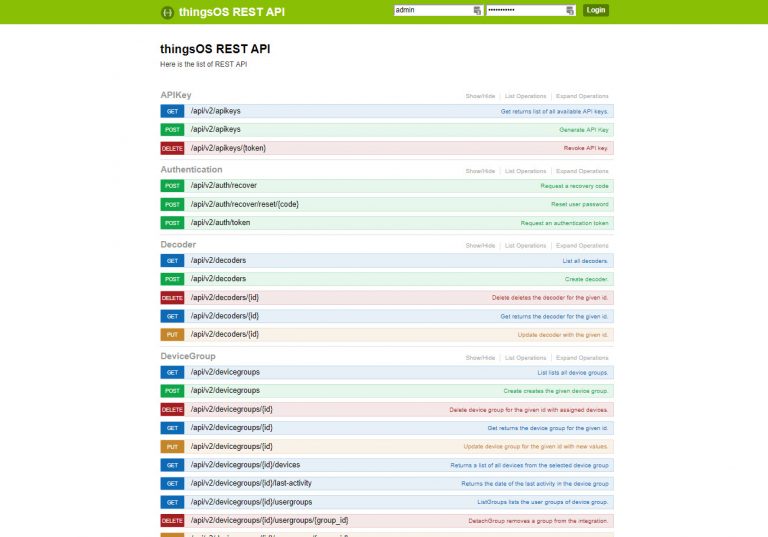The width and height of the screenshot is (768, 537).
Task: Click 'DetachGroup removes a group' description
Action: pyautogui.click(x=538, y=521)
